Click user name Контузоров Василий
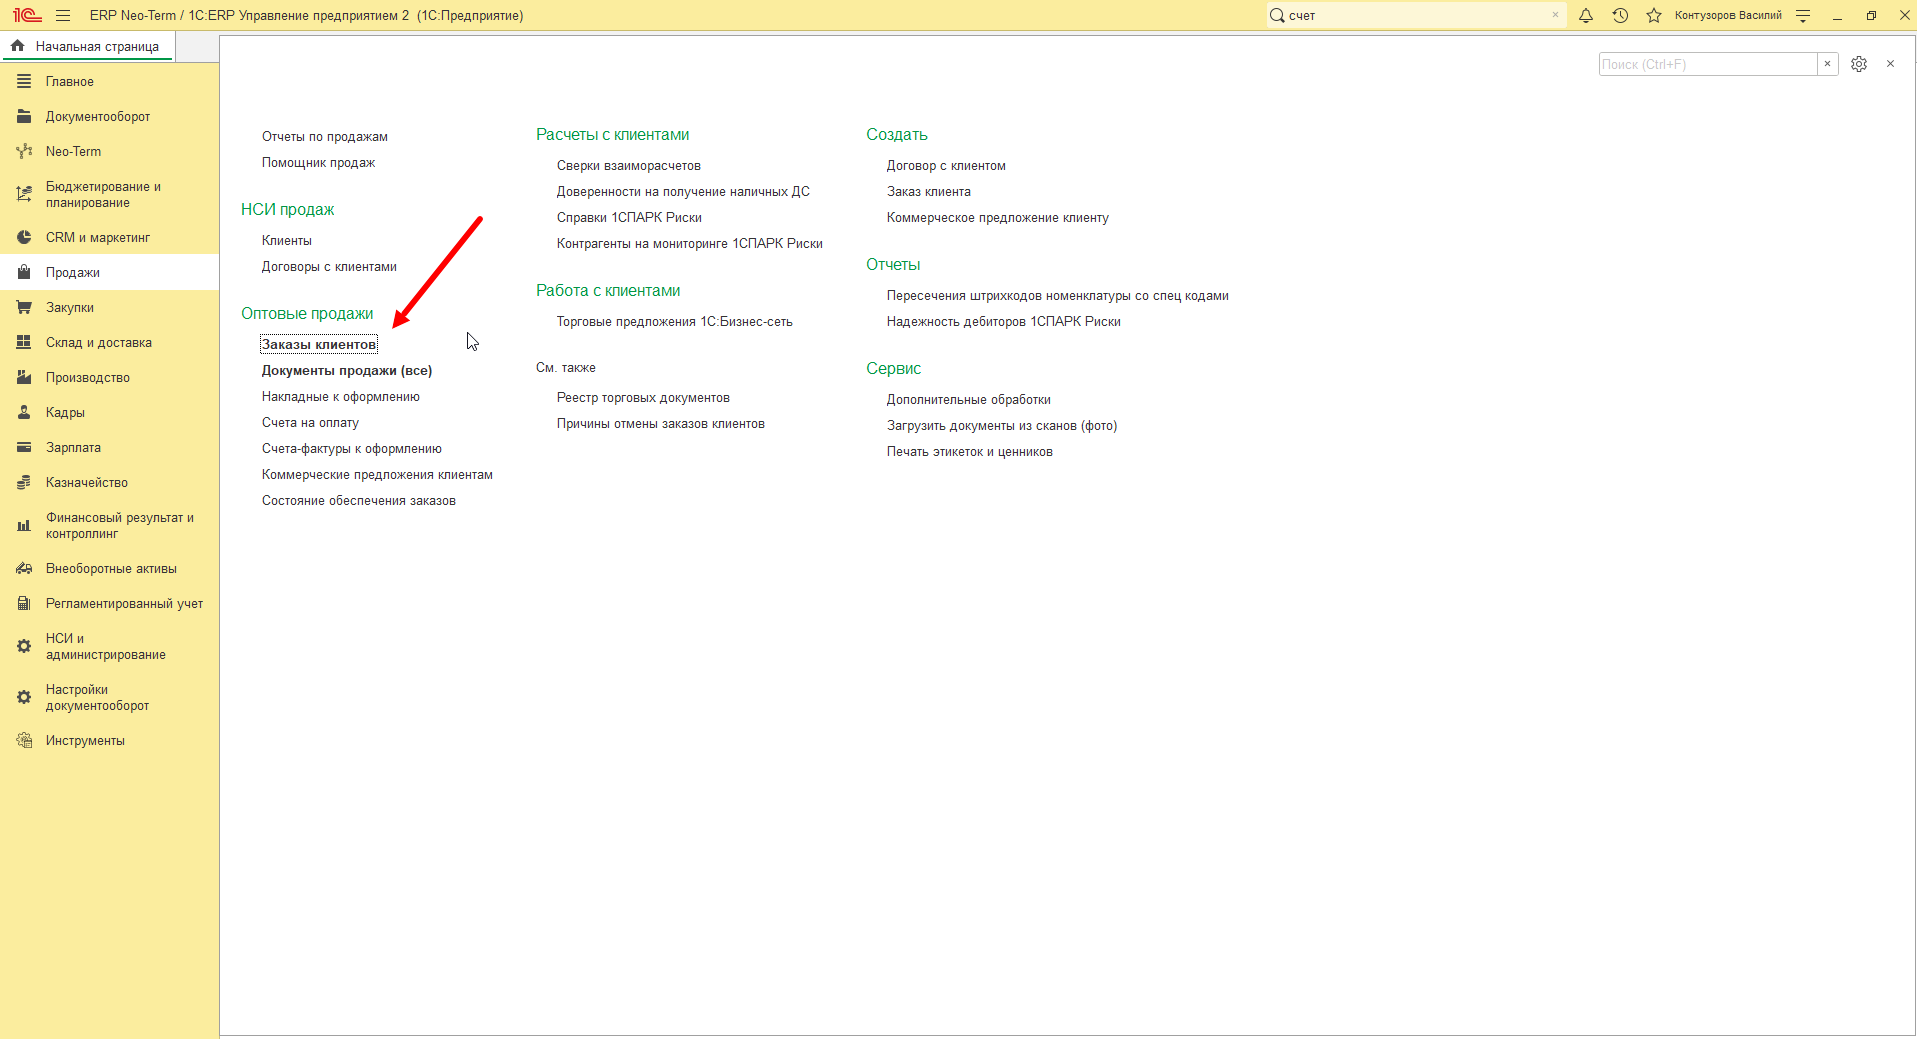 tap(1728, 15)
